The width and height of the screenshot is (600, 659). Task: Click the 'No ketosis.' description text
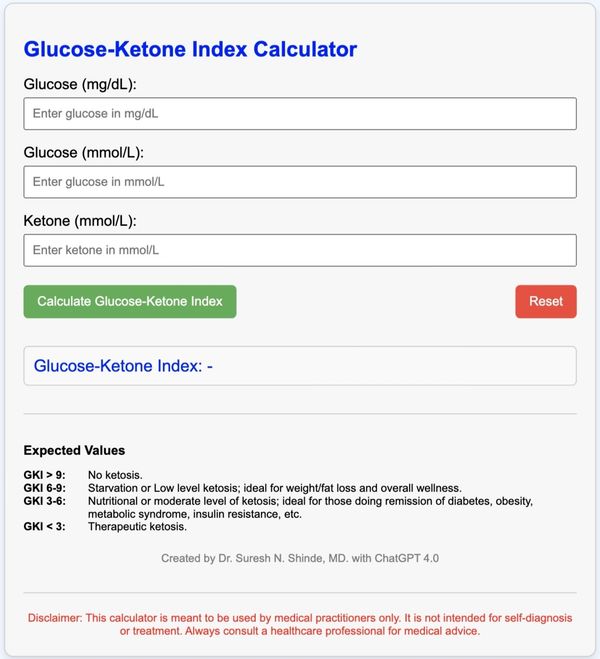pos(115,475)
